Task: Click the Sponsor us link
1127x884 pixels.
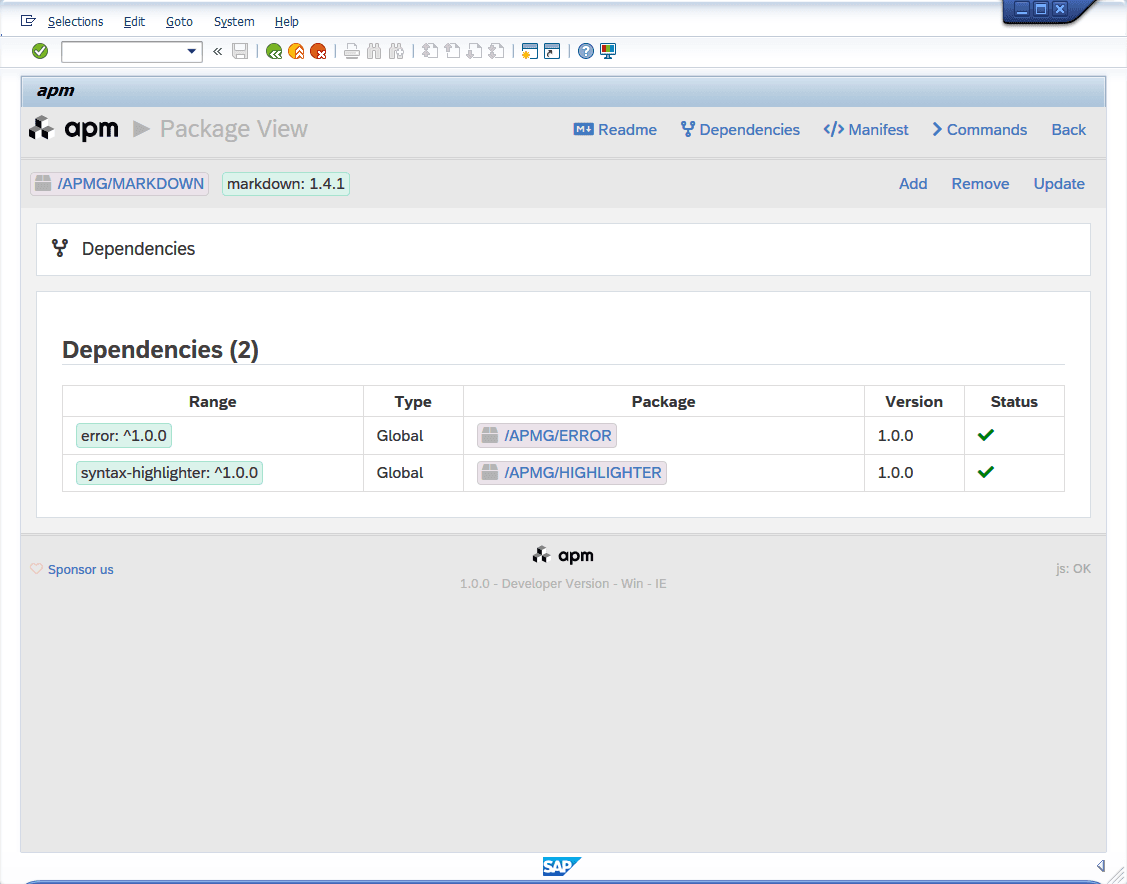Action: [x=80, y=569]
